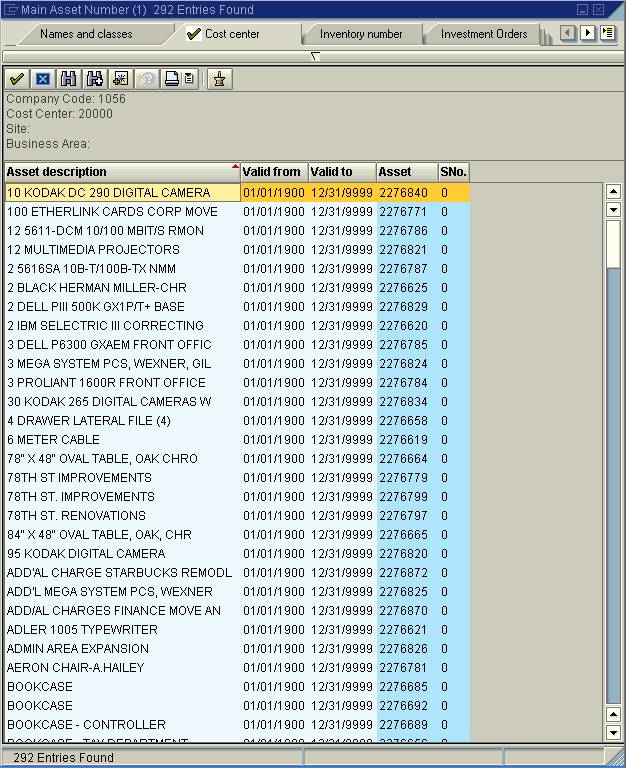Click asset number 2276685

click(403, 687)
